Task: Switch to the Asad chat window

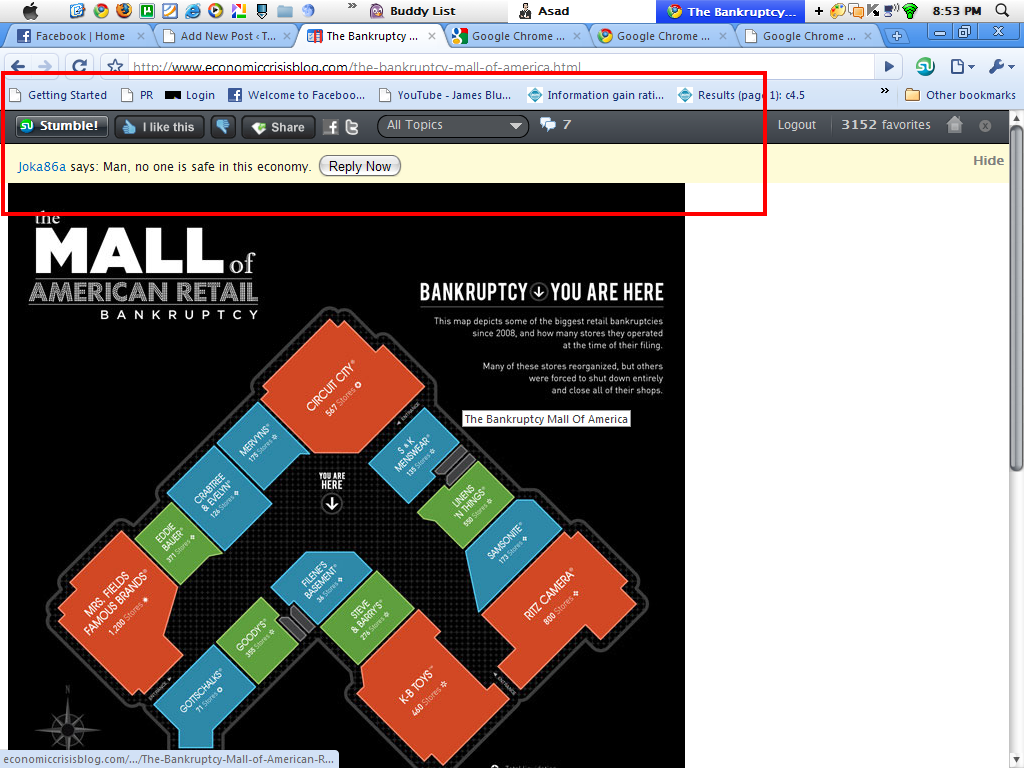Action: (x=545, y=11)
